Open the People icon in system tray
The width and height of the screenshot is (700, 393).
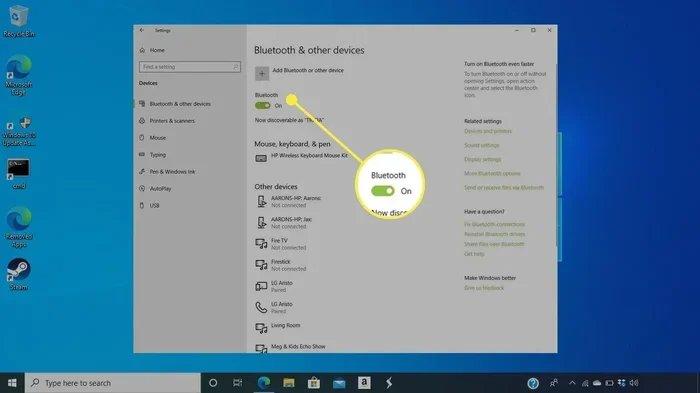[x=554, y=383]
